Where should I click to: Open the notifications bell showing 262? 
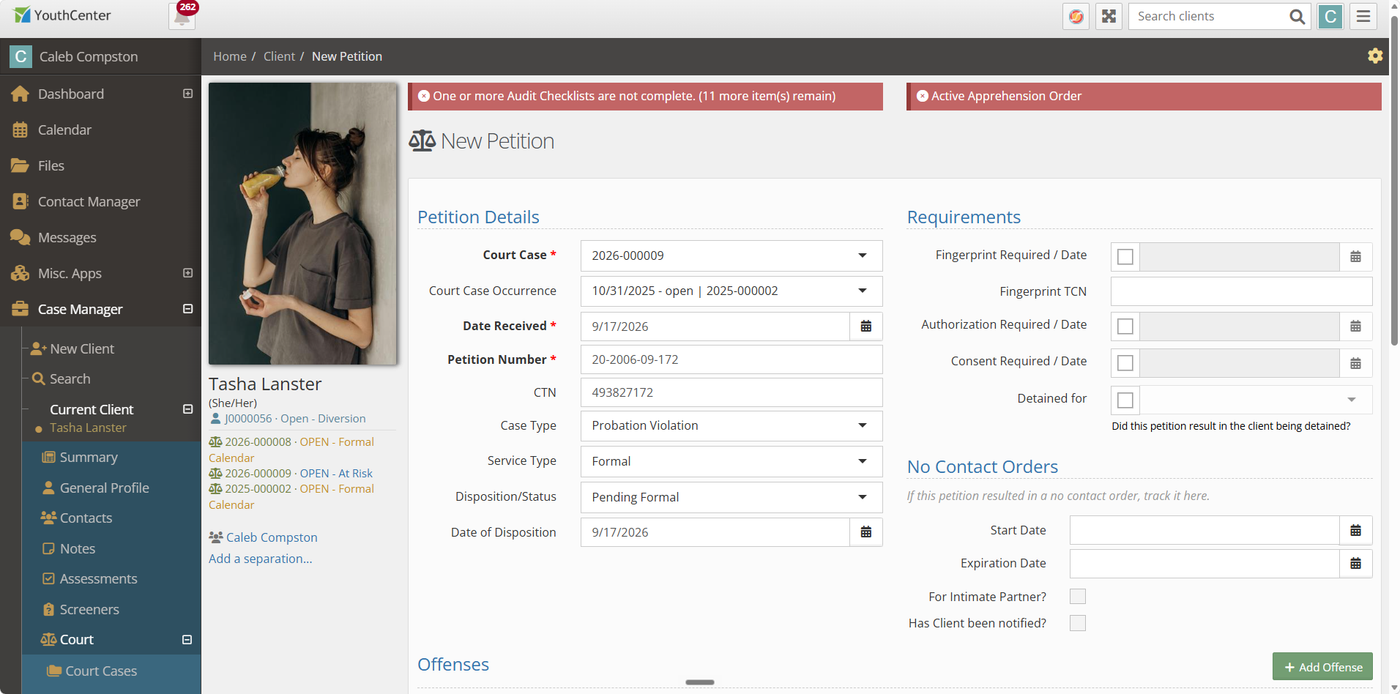click(x=182, y=16)
